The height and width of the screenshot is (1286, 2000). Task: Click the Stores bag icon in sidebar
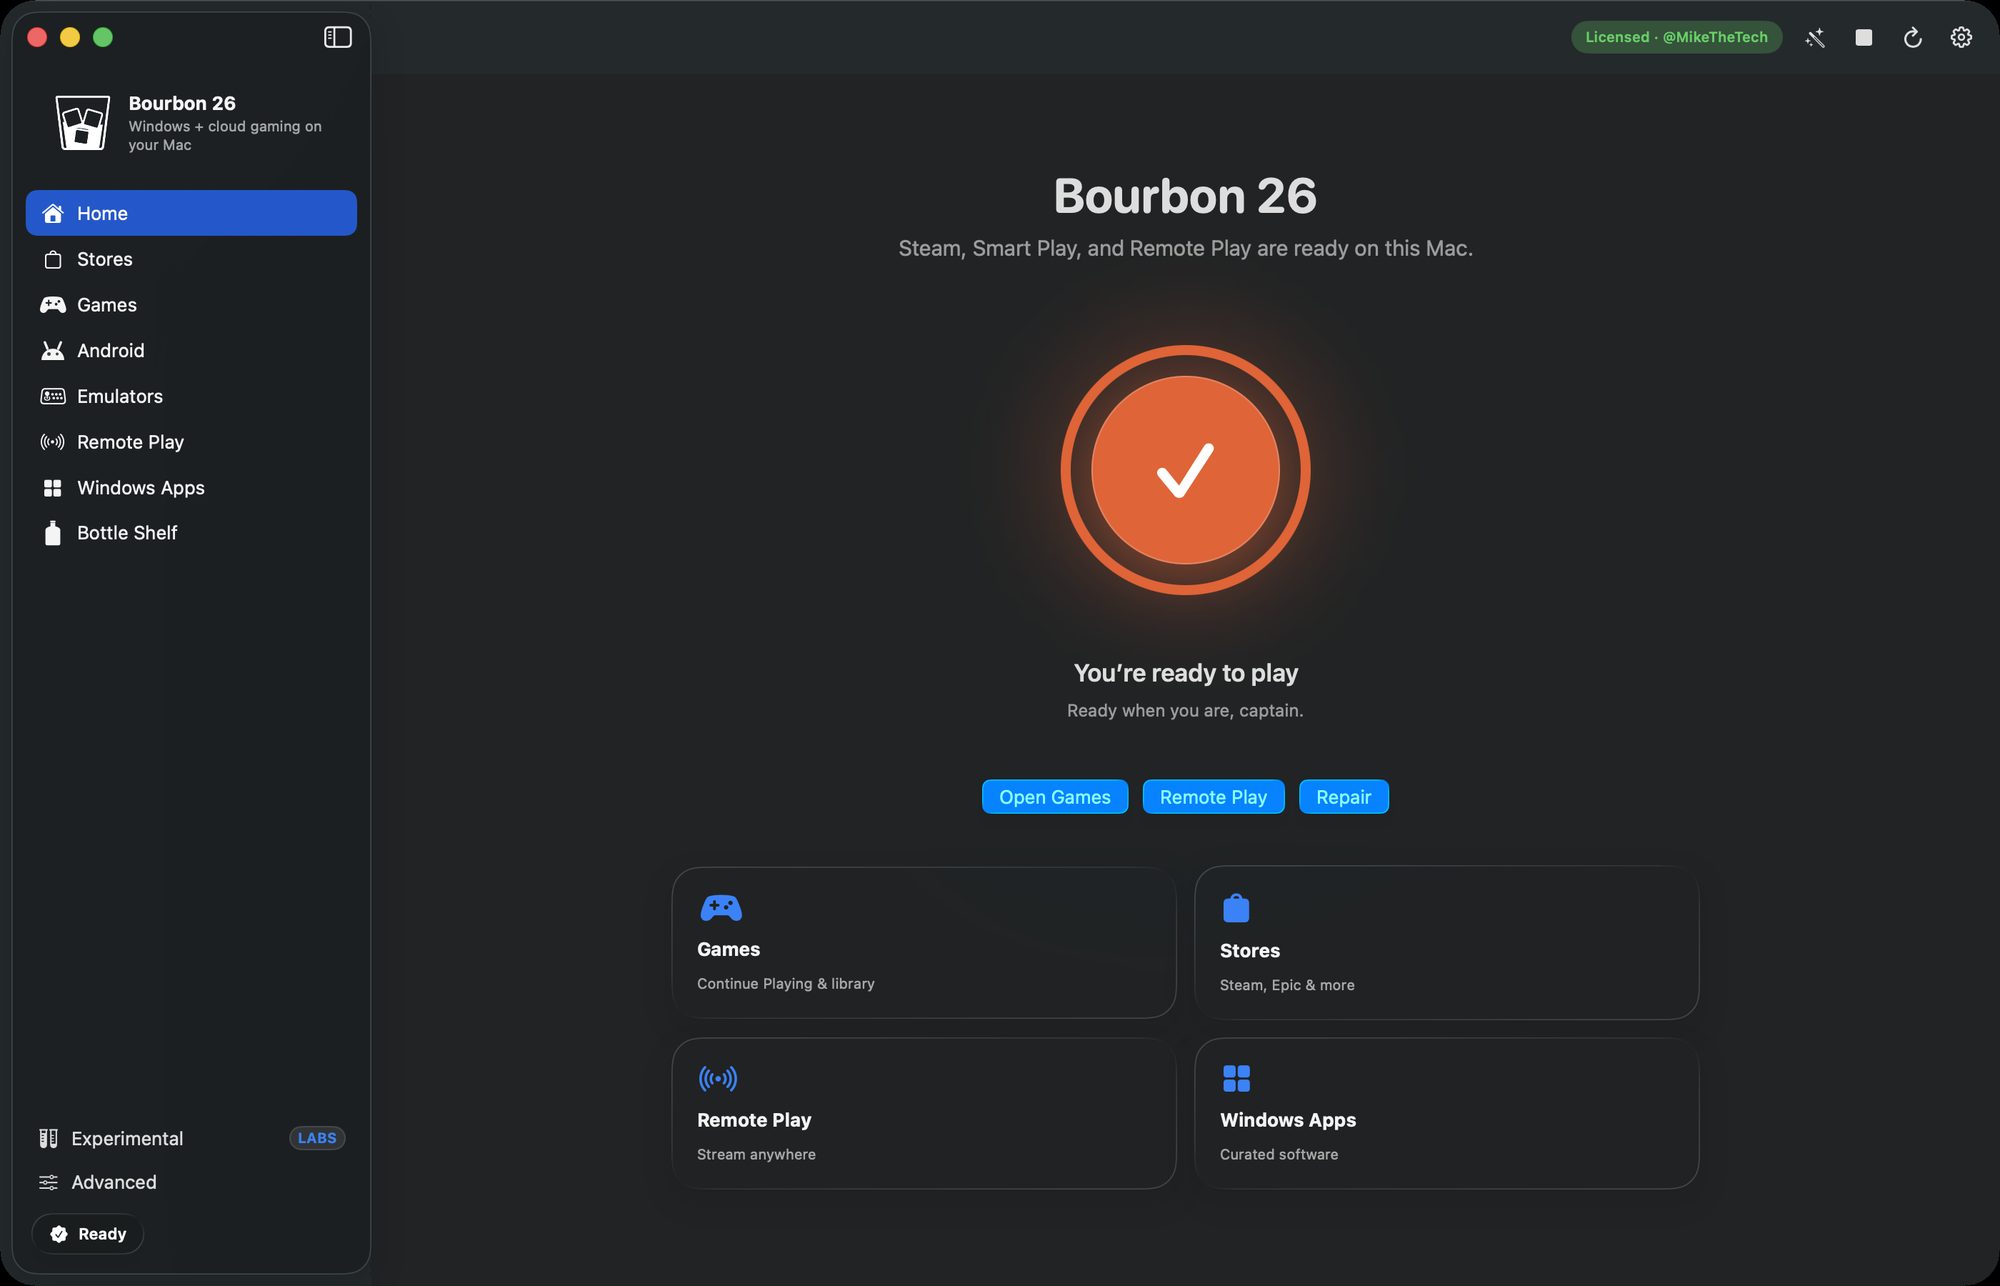coord(53,260)
